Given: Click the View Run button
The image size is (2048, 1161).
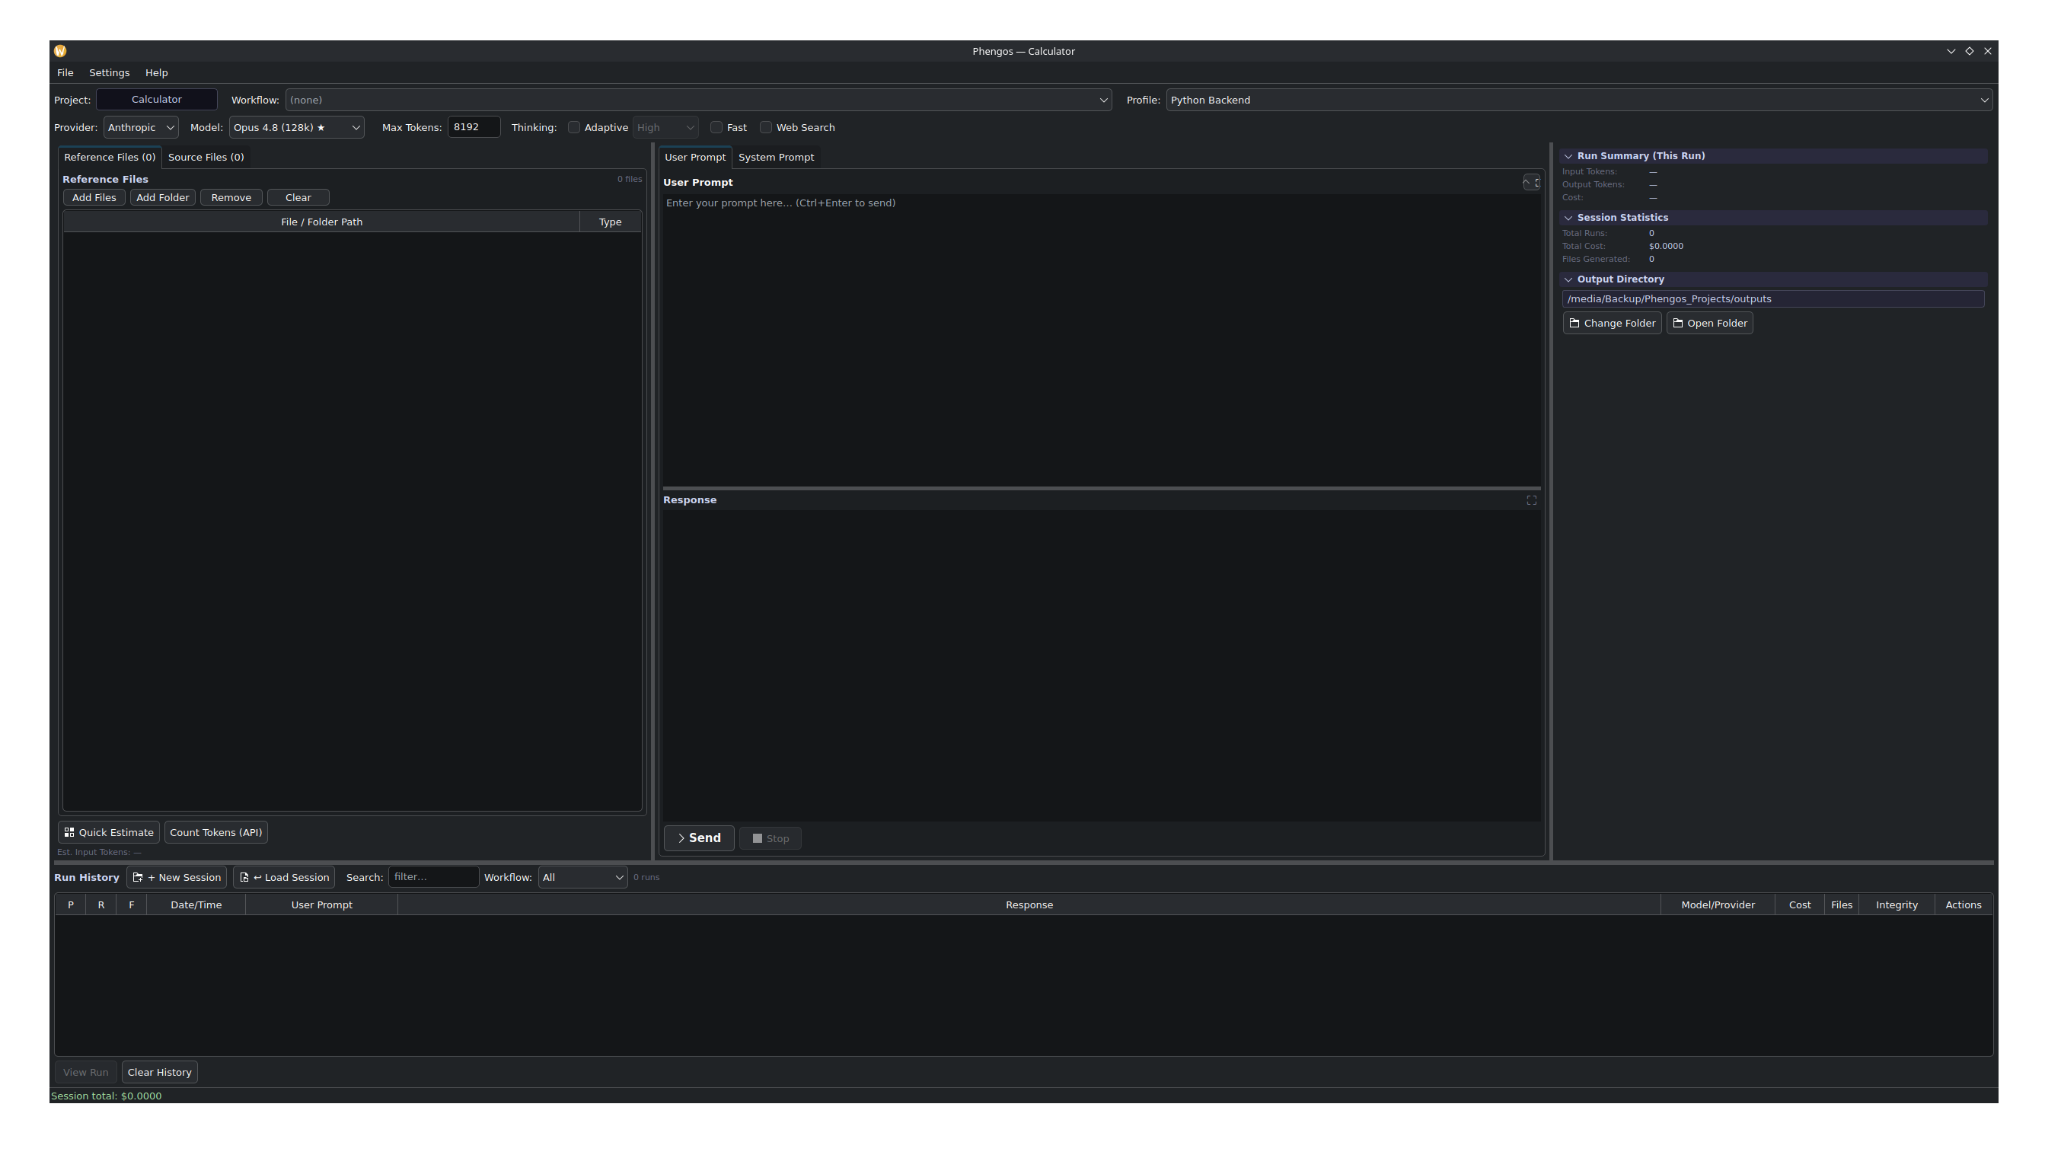Looking at the screenshot, I should (85, 1072).
